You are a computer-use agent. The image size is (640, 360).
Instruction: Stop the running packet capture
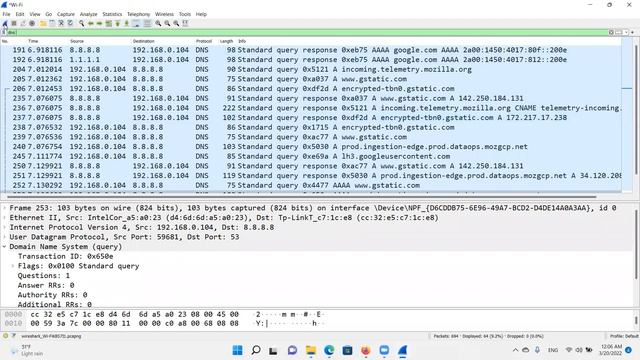tap(14, 24)
